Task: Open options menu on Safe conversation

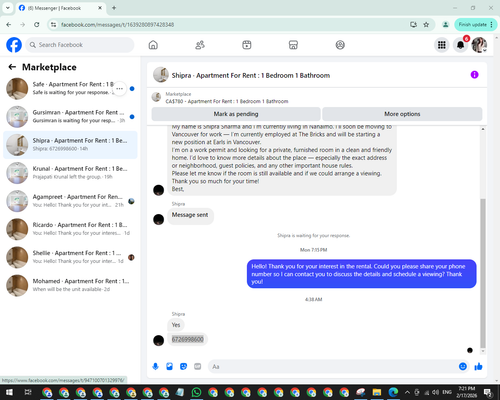Action: click(120, 89)
